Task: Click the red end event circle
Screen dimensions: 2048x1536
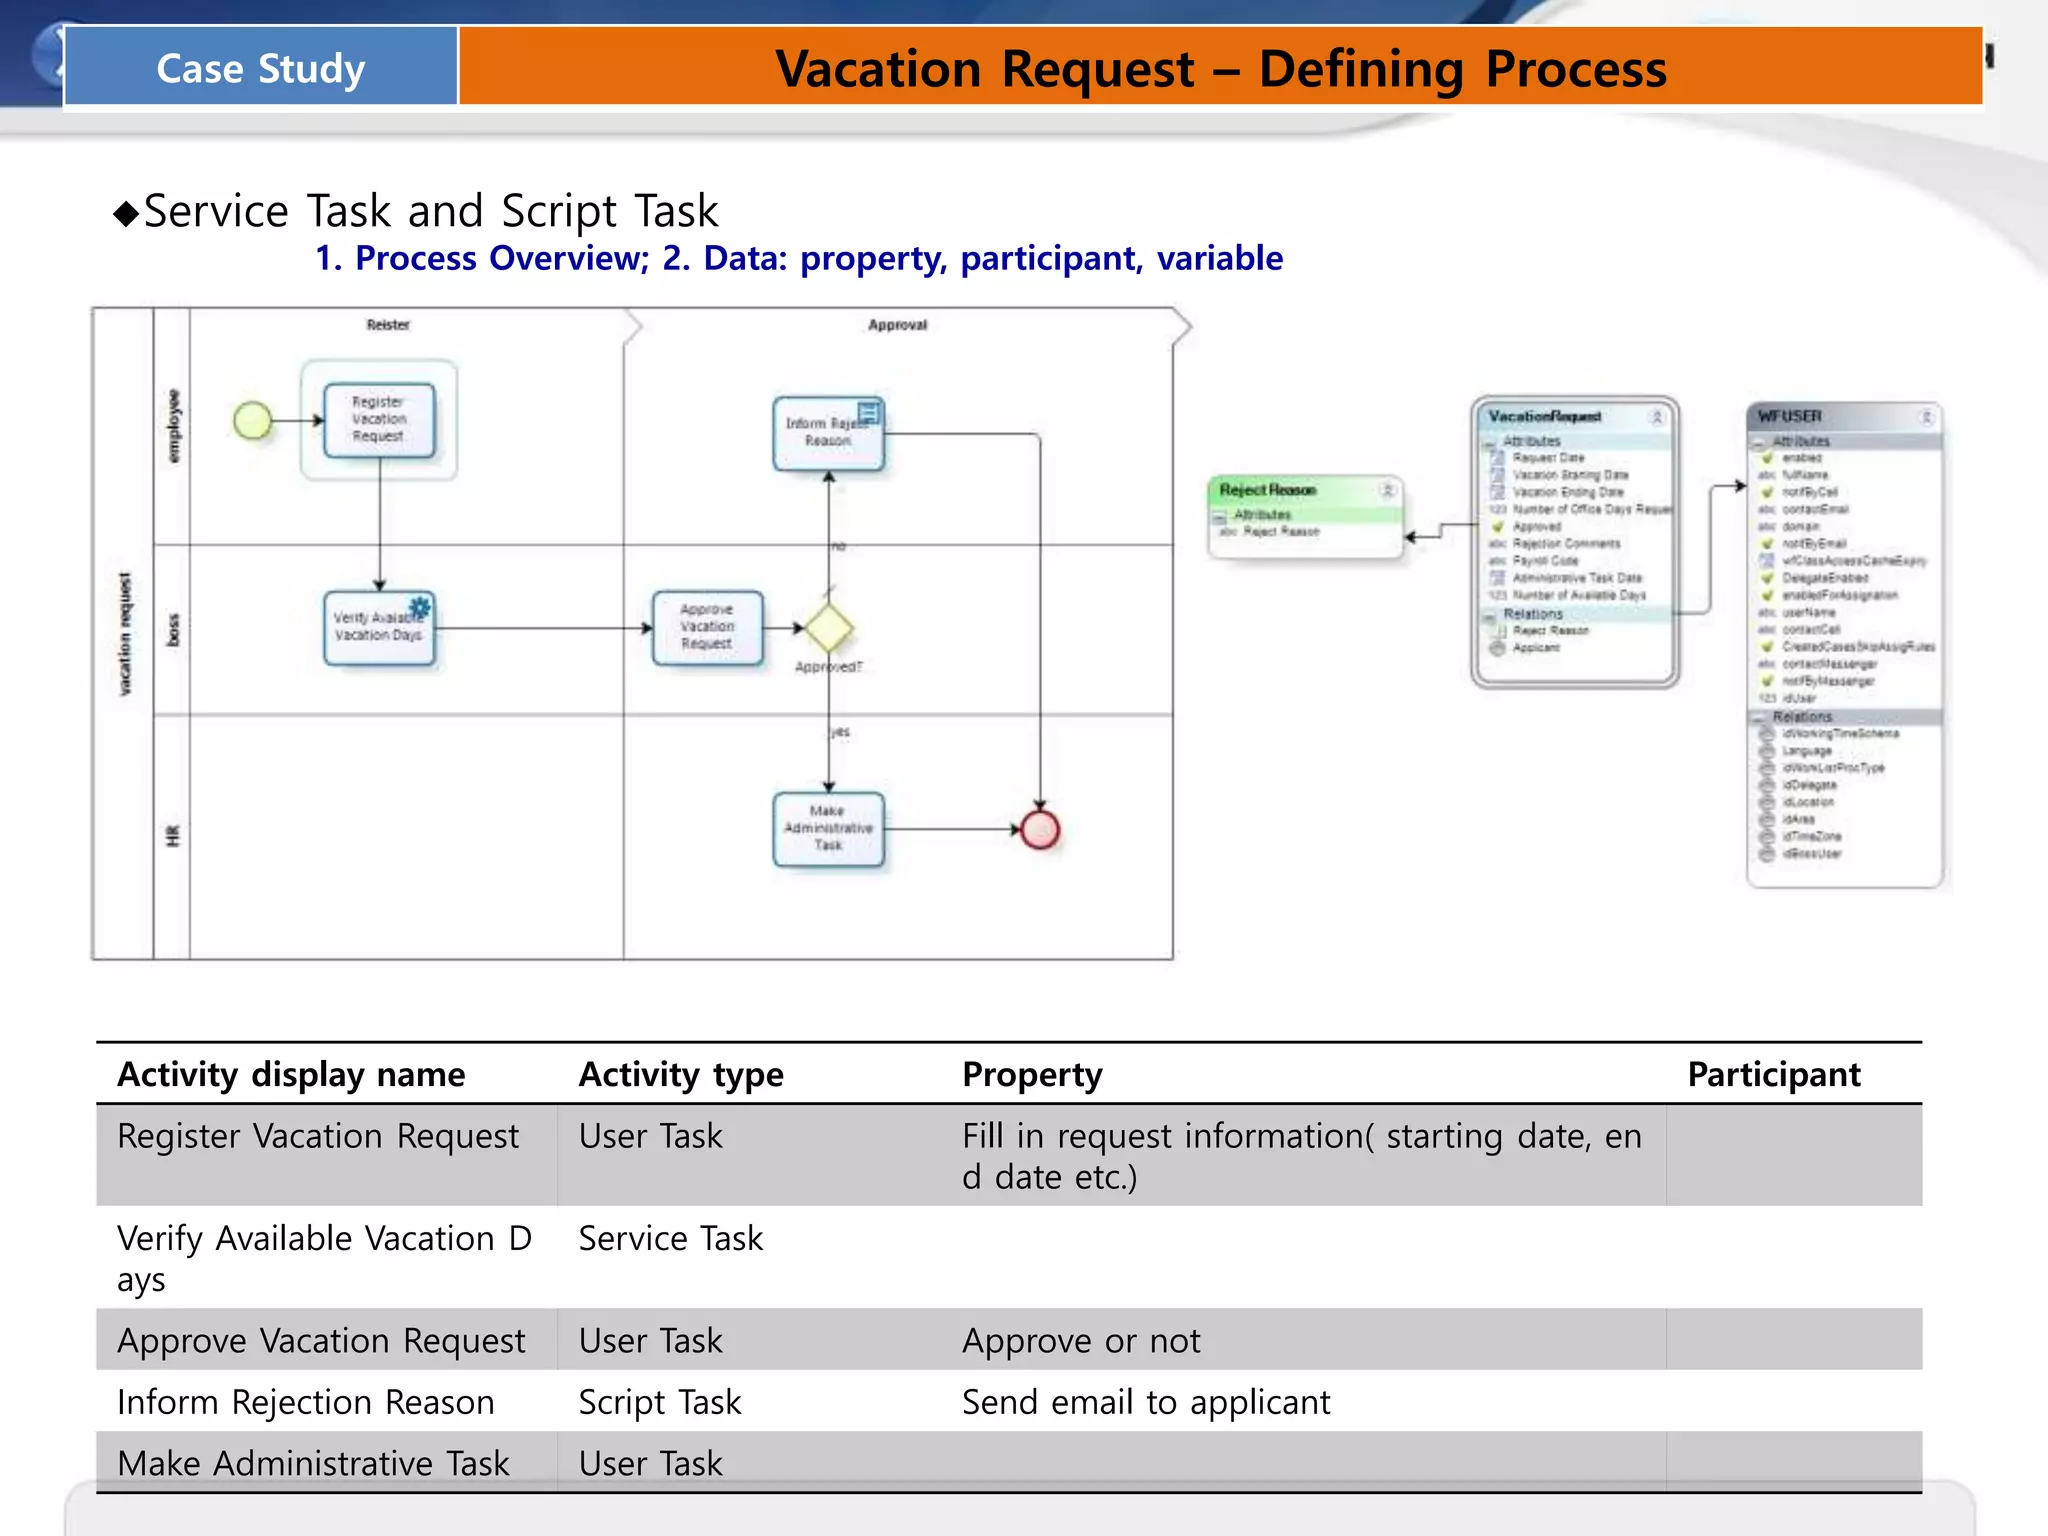Action: click(x=1040, y=829)
